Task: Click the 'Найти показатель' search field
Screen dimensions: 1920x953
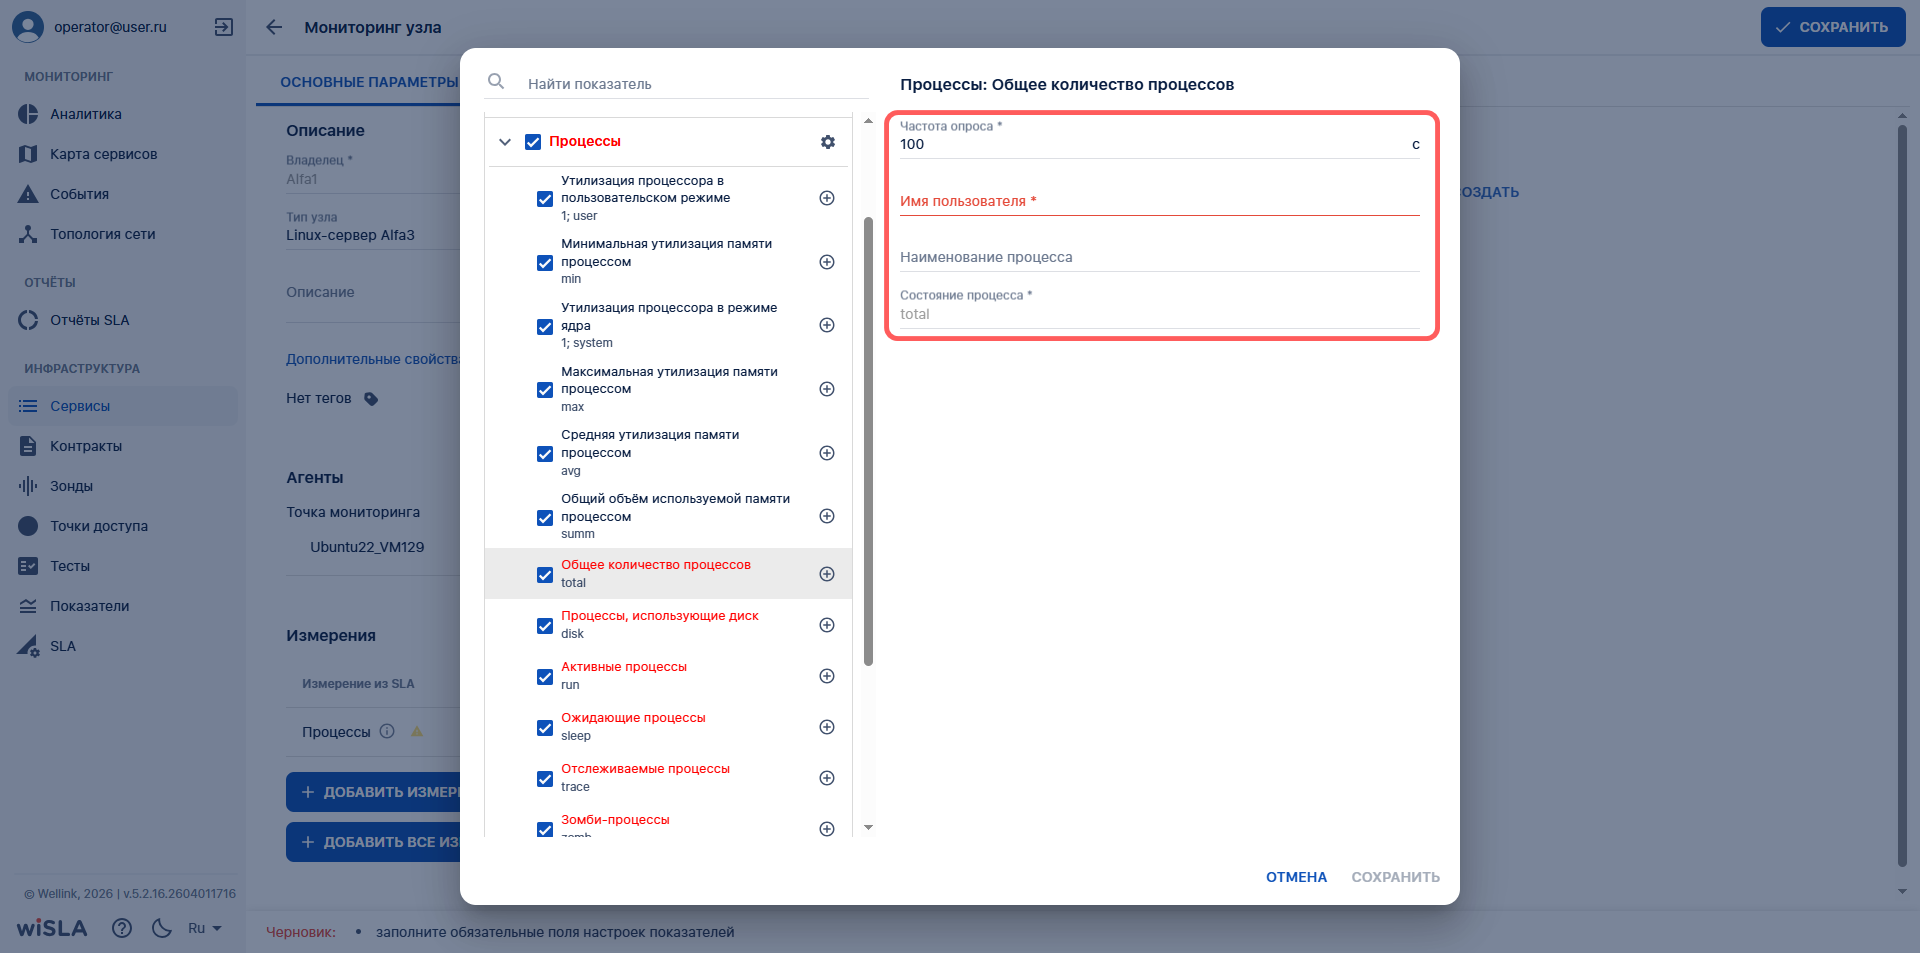Action: click(x=698, y=84)
